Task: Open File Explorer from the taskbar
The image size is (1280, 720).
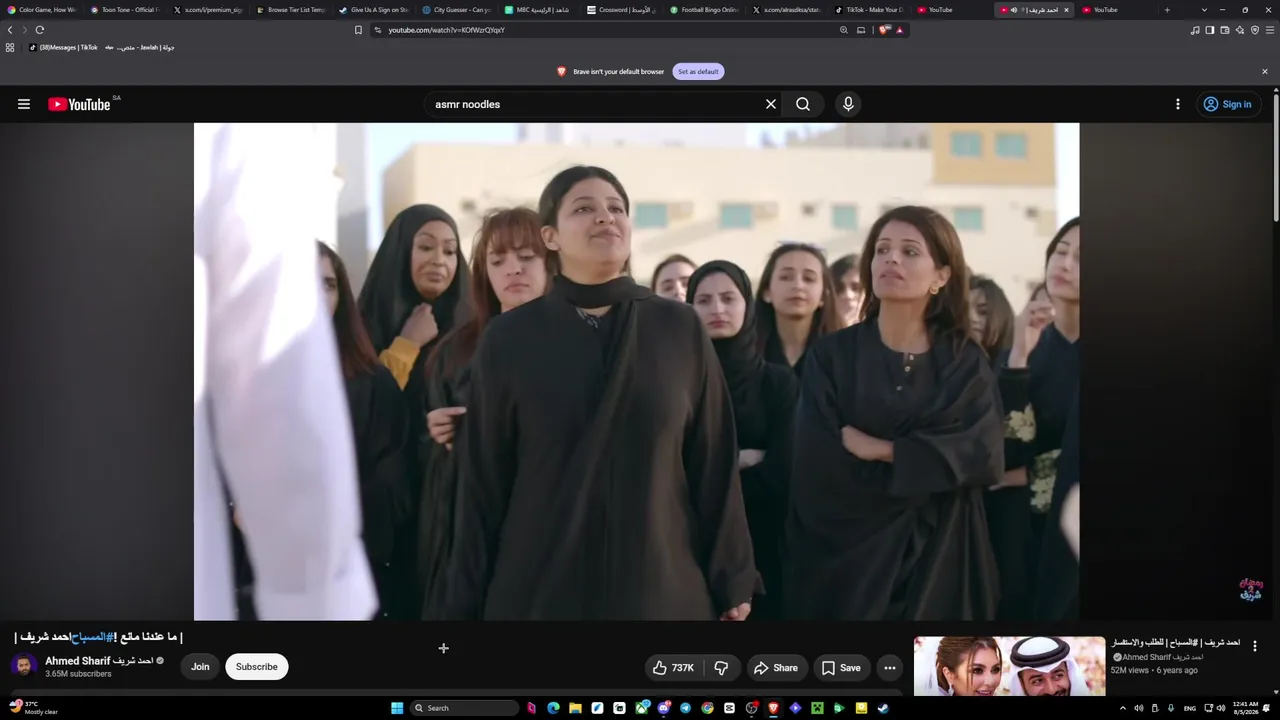Action: coord(575,708)
